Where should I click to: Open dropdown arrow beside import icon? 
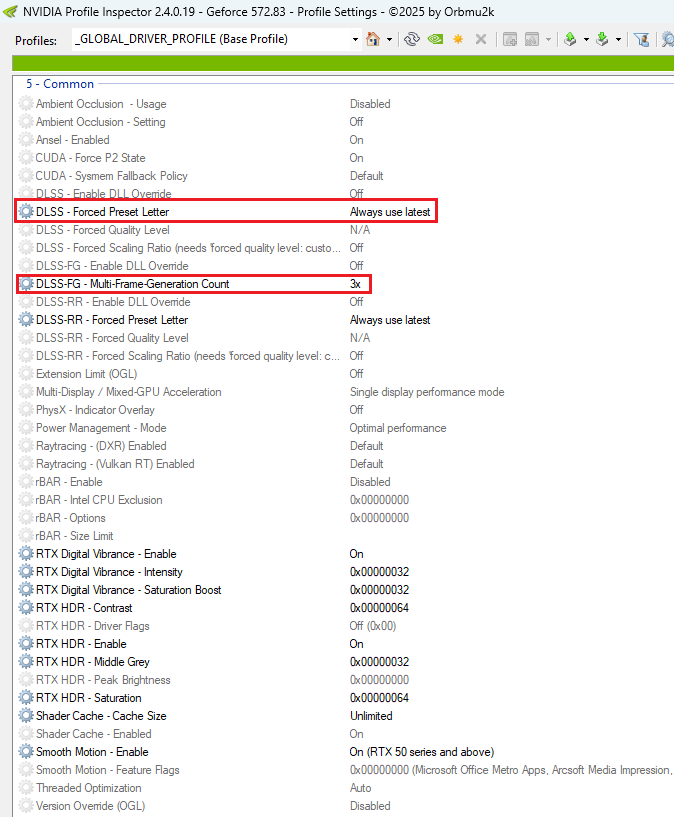618,40
